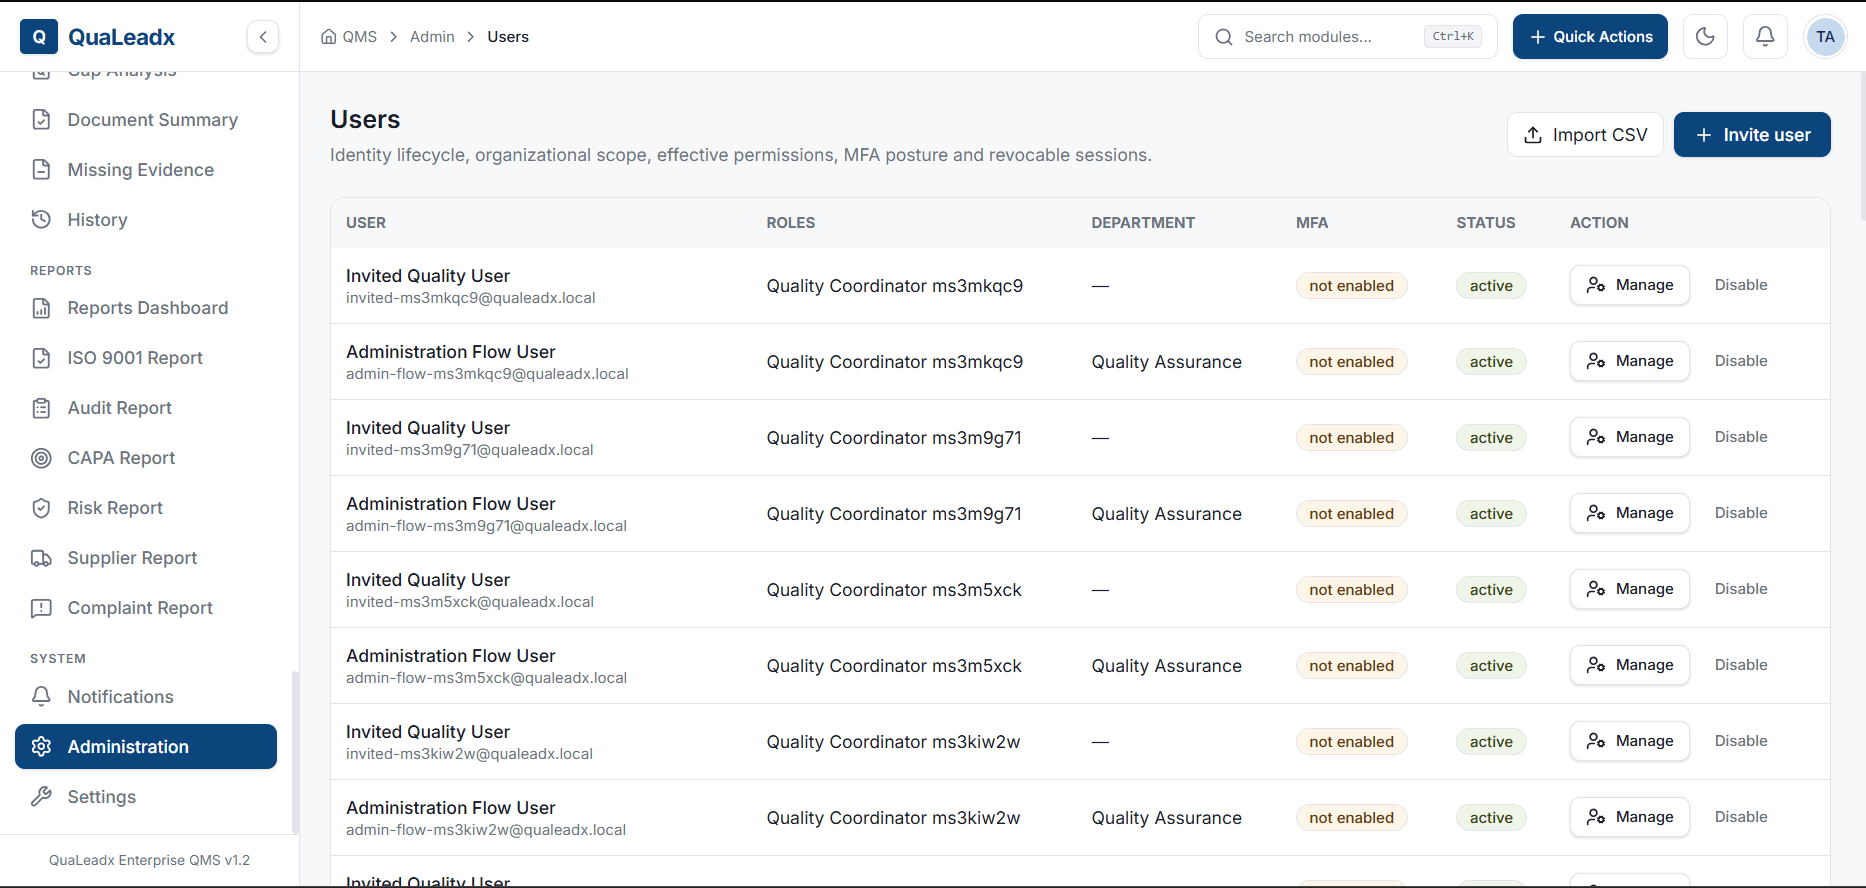Screen dimensions: 1866x888
Task: Open Document Summary in the sidebar
Action: [146, 120]
